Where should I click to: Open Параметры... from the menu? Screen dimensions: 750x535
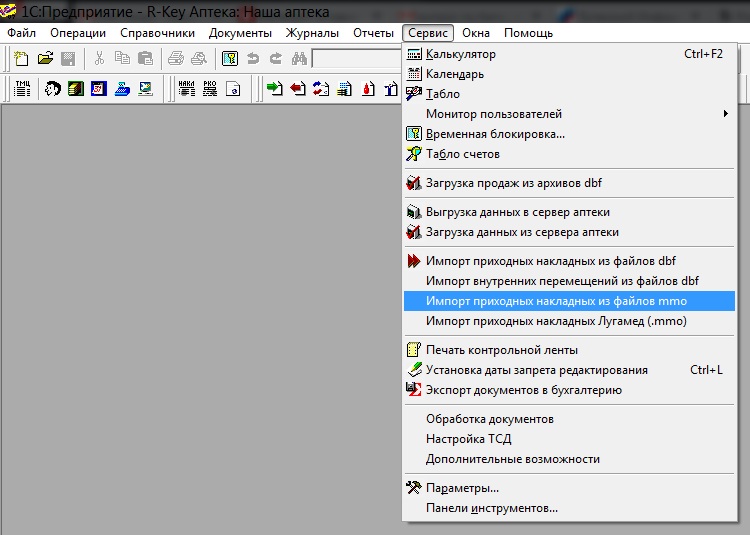click(x=462, y=488)
